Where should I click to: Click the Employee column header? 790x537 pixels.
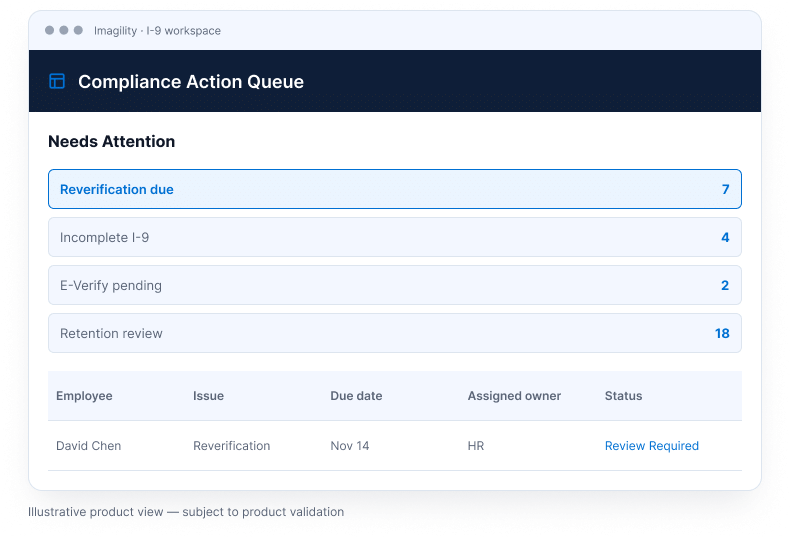[84, 396]
